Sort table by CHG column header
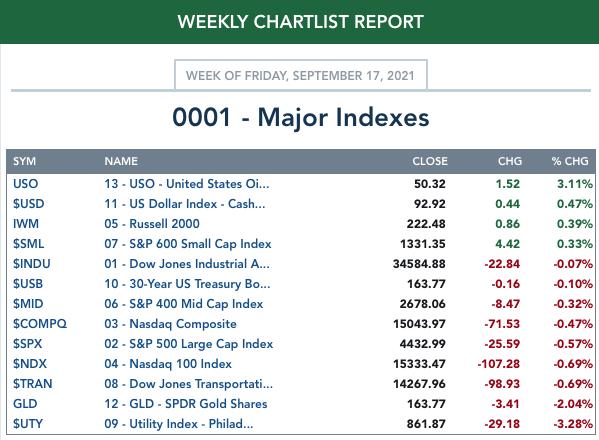This screenshot has width=599, height=440. tap(510, 161)
